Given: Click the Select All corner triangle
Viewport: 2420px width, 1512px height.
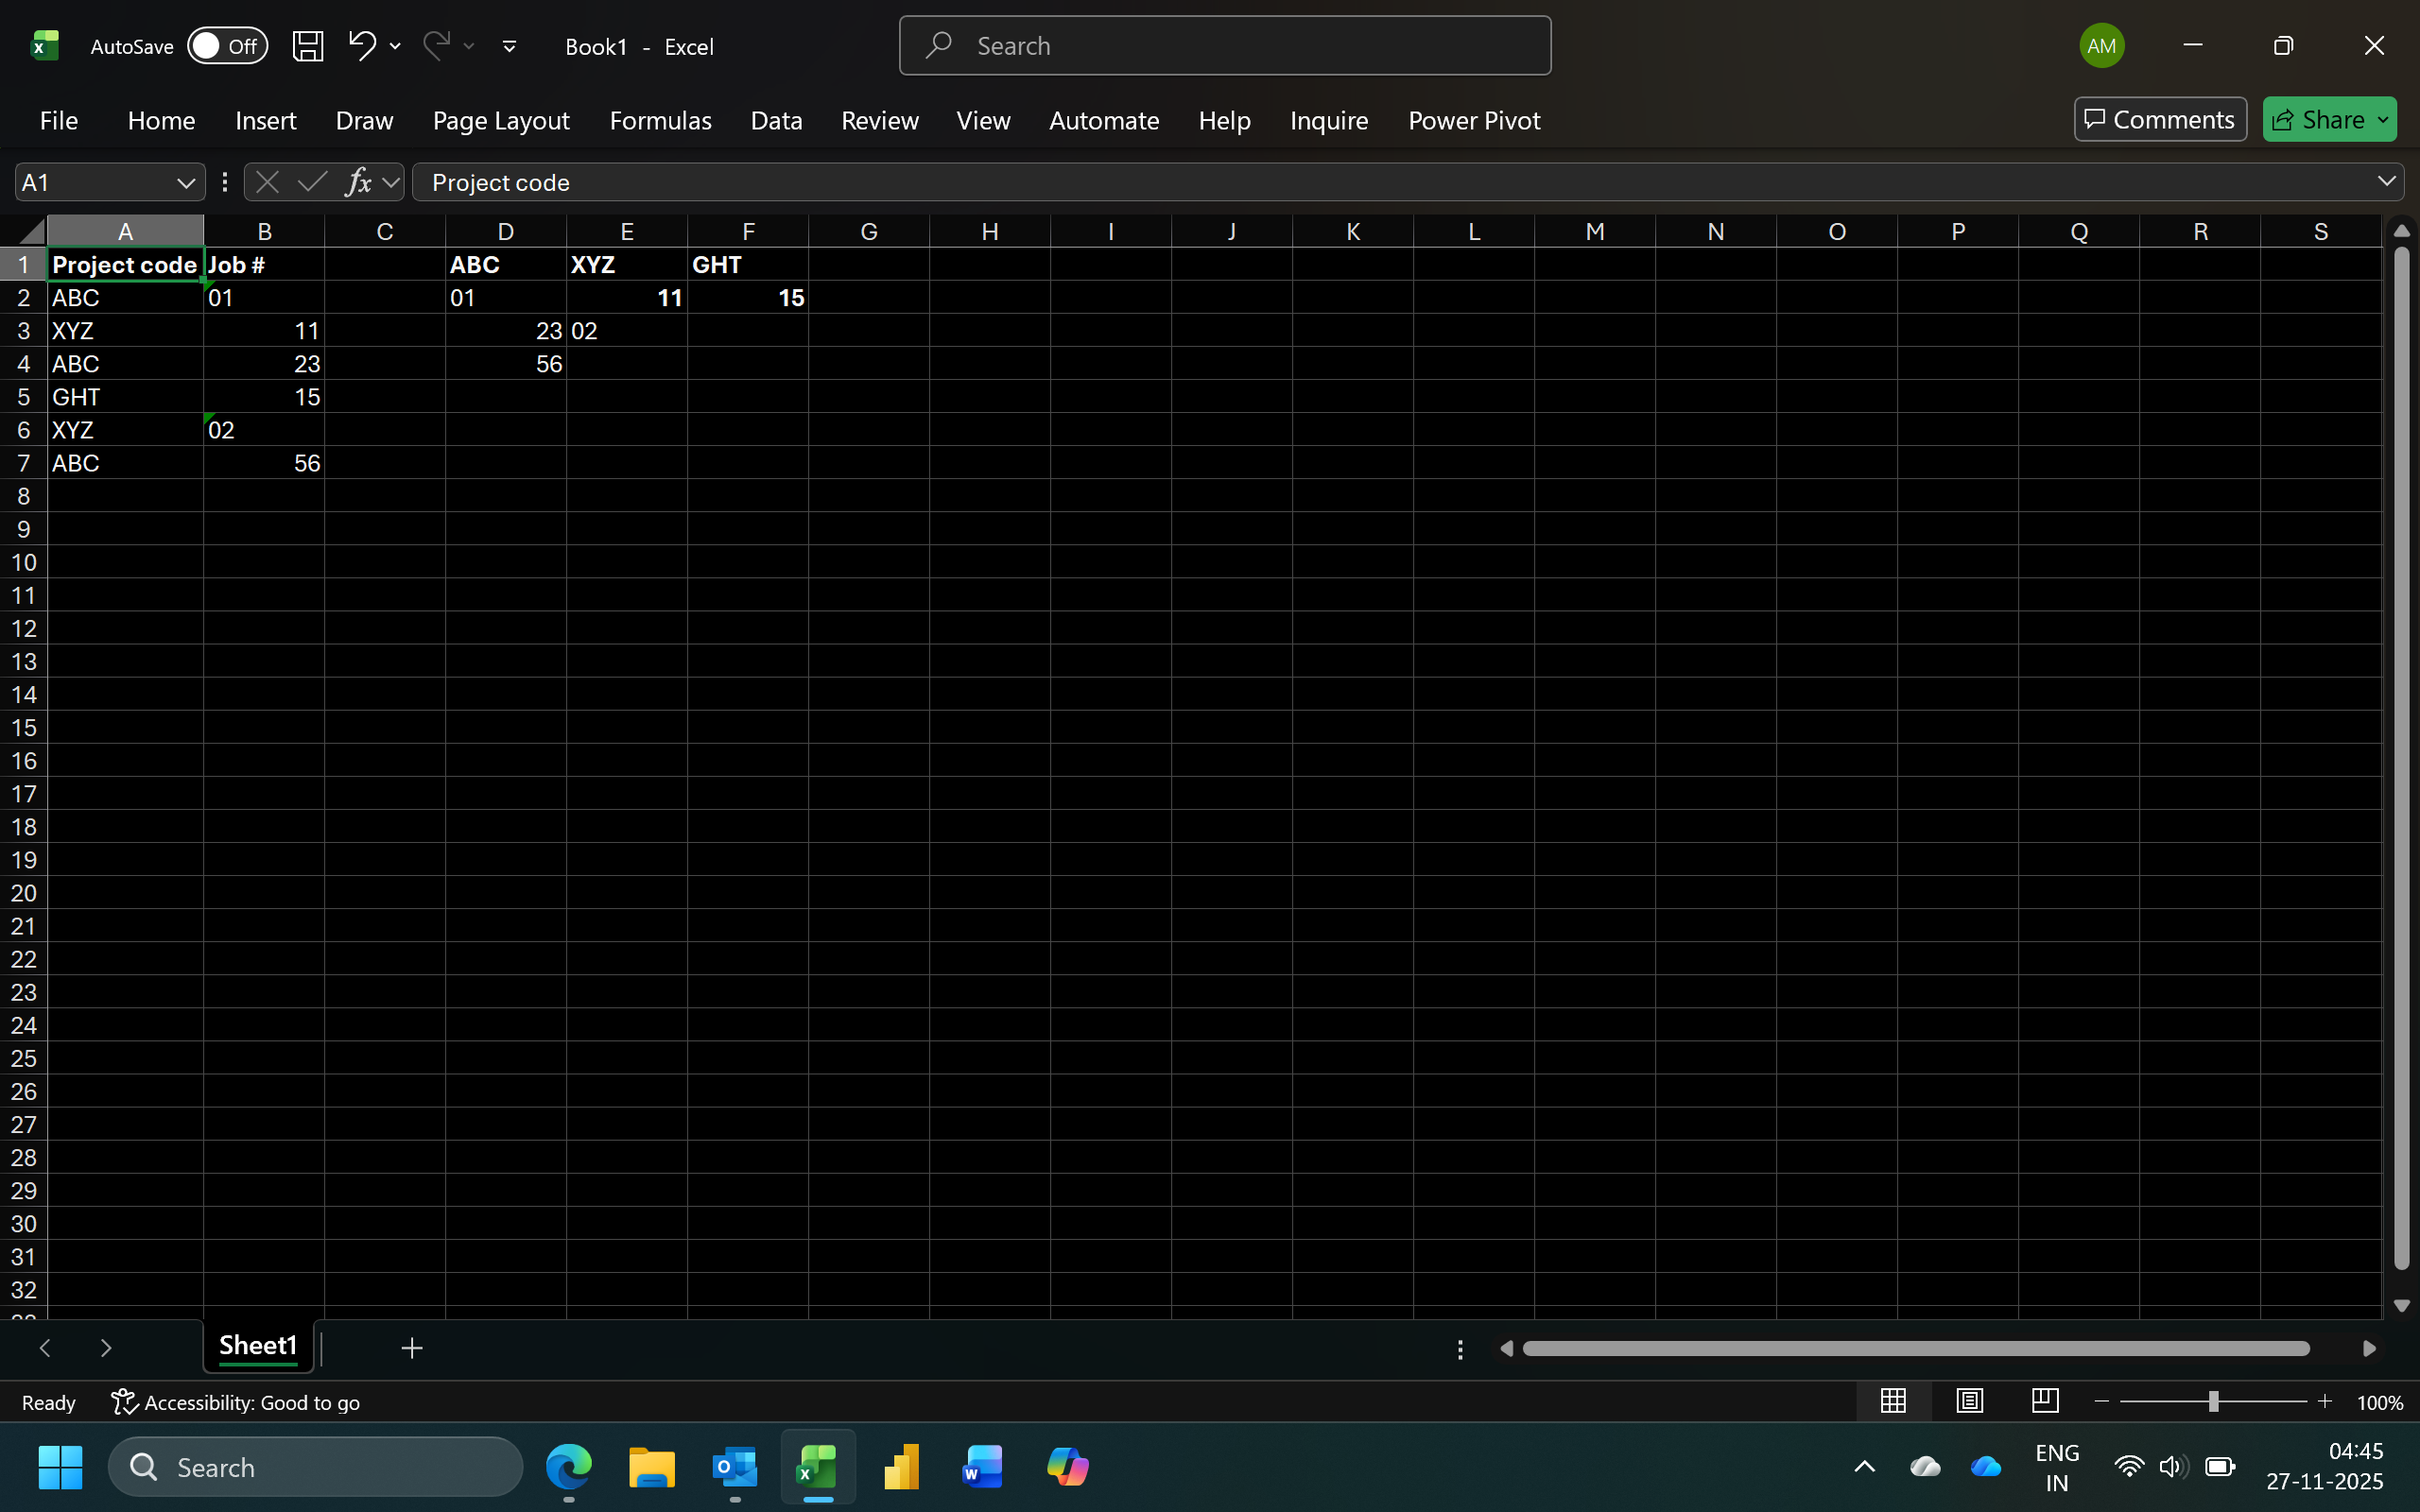Looking at the screenshot, I should click(x=30, y=231).
